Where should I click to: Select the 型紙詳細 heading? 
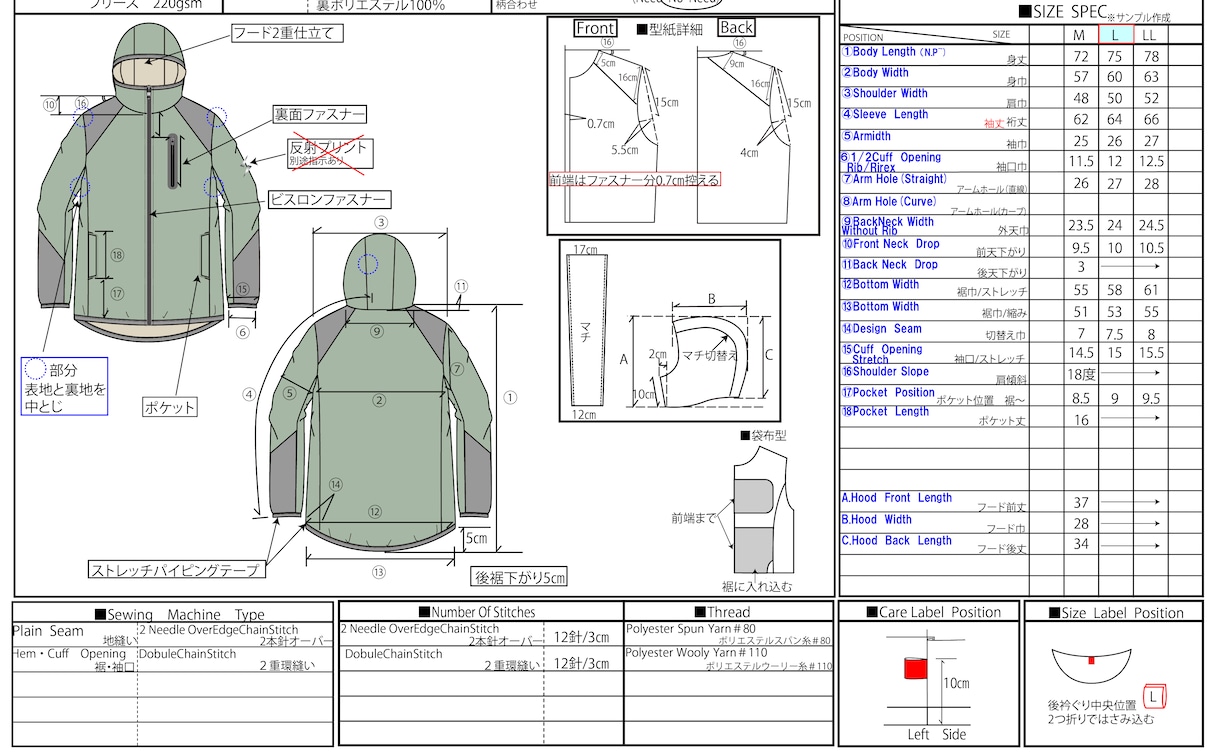tap(670, 29)
